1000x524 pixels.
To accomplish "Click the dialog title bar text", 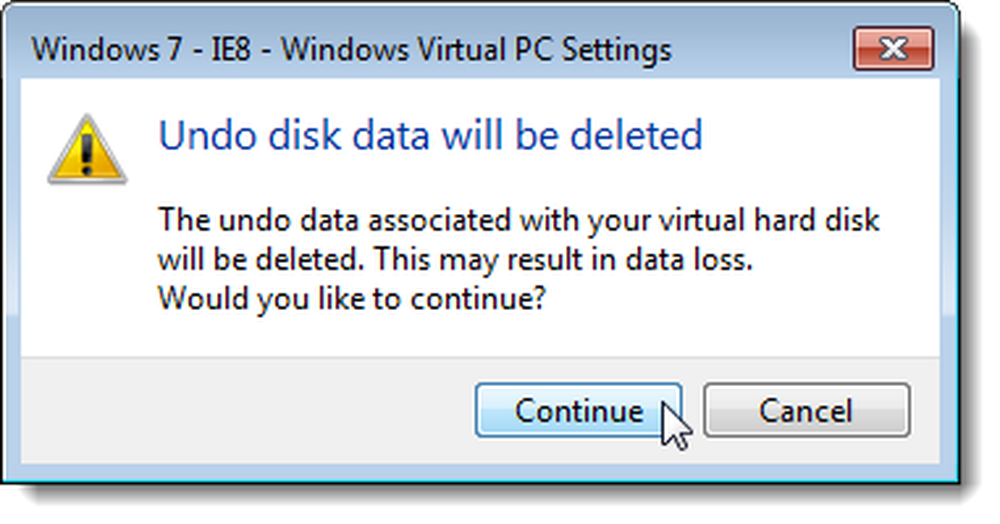I will (x=351, y=50).
